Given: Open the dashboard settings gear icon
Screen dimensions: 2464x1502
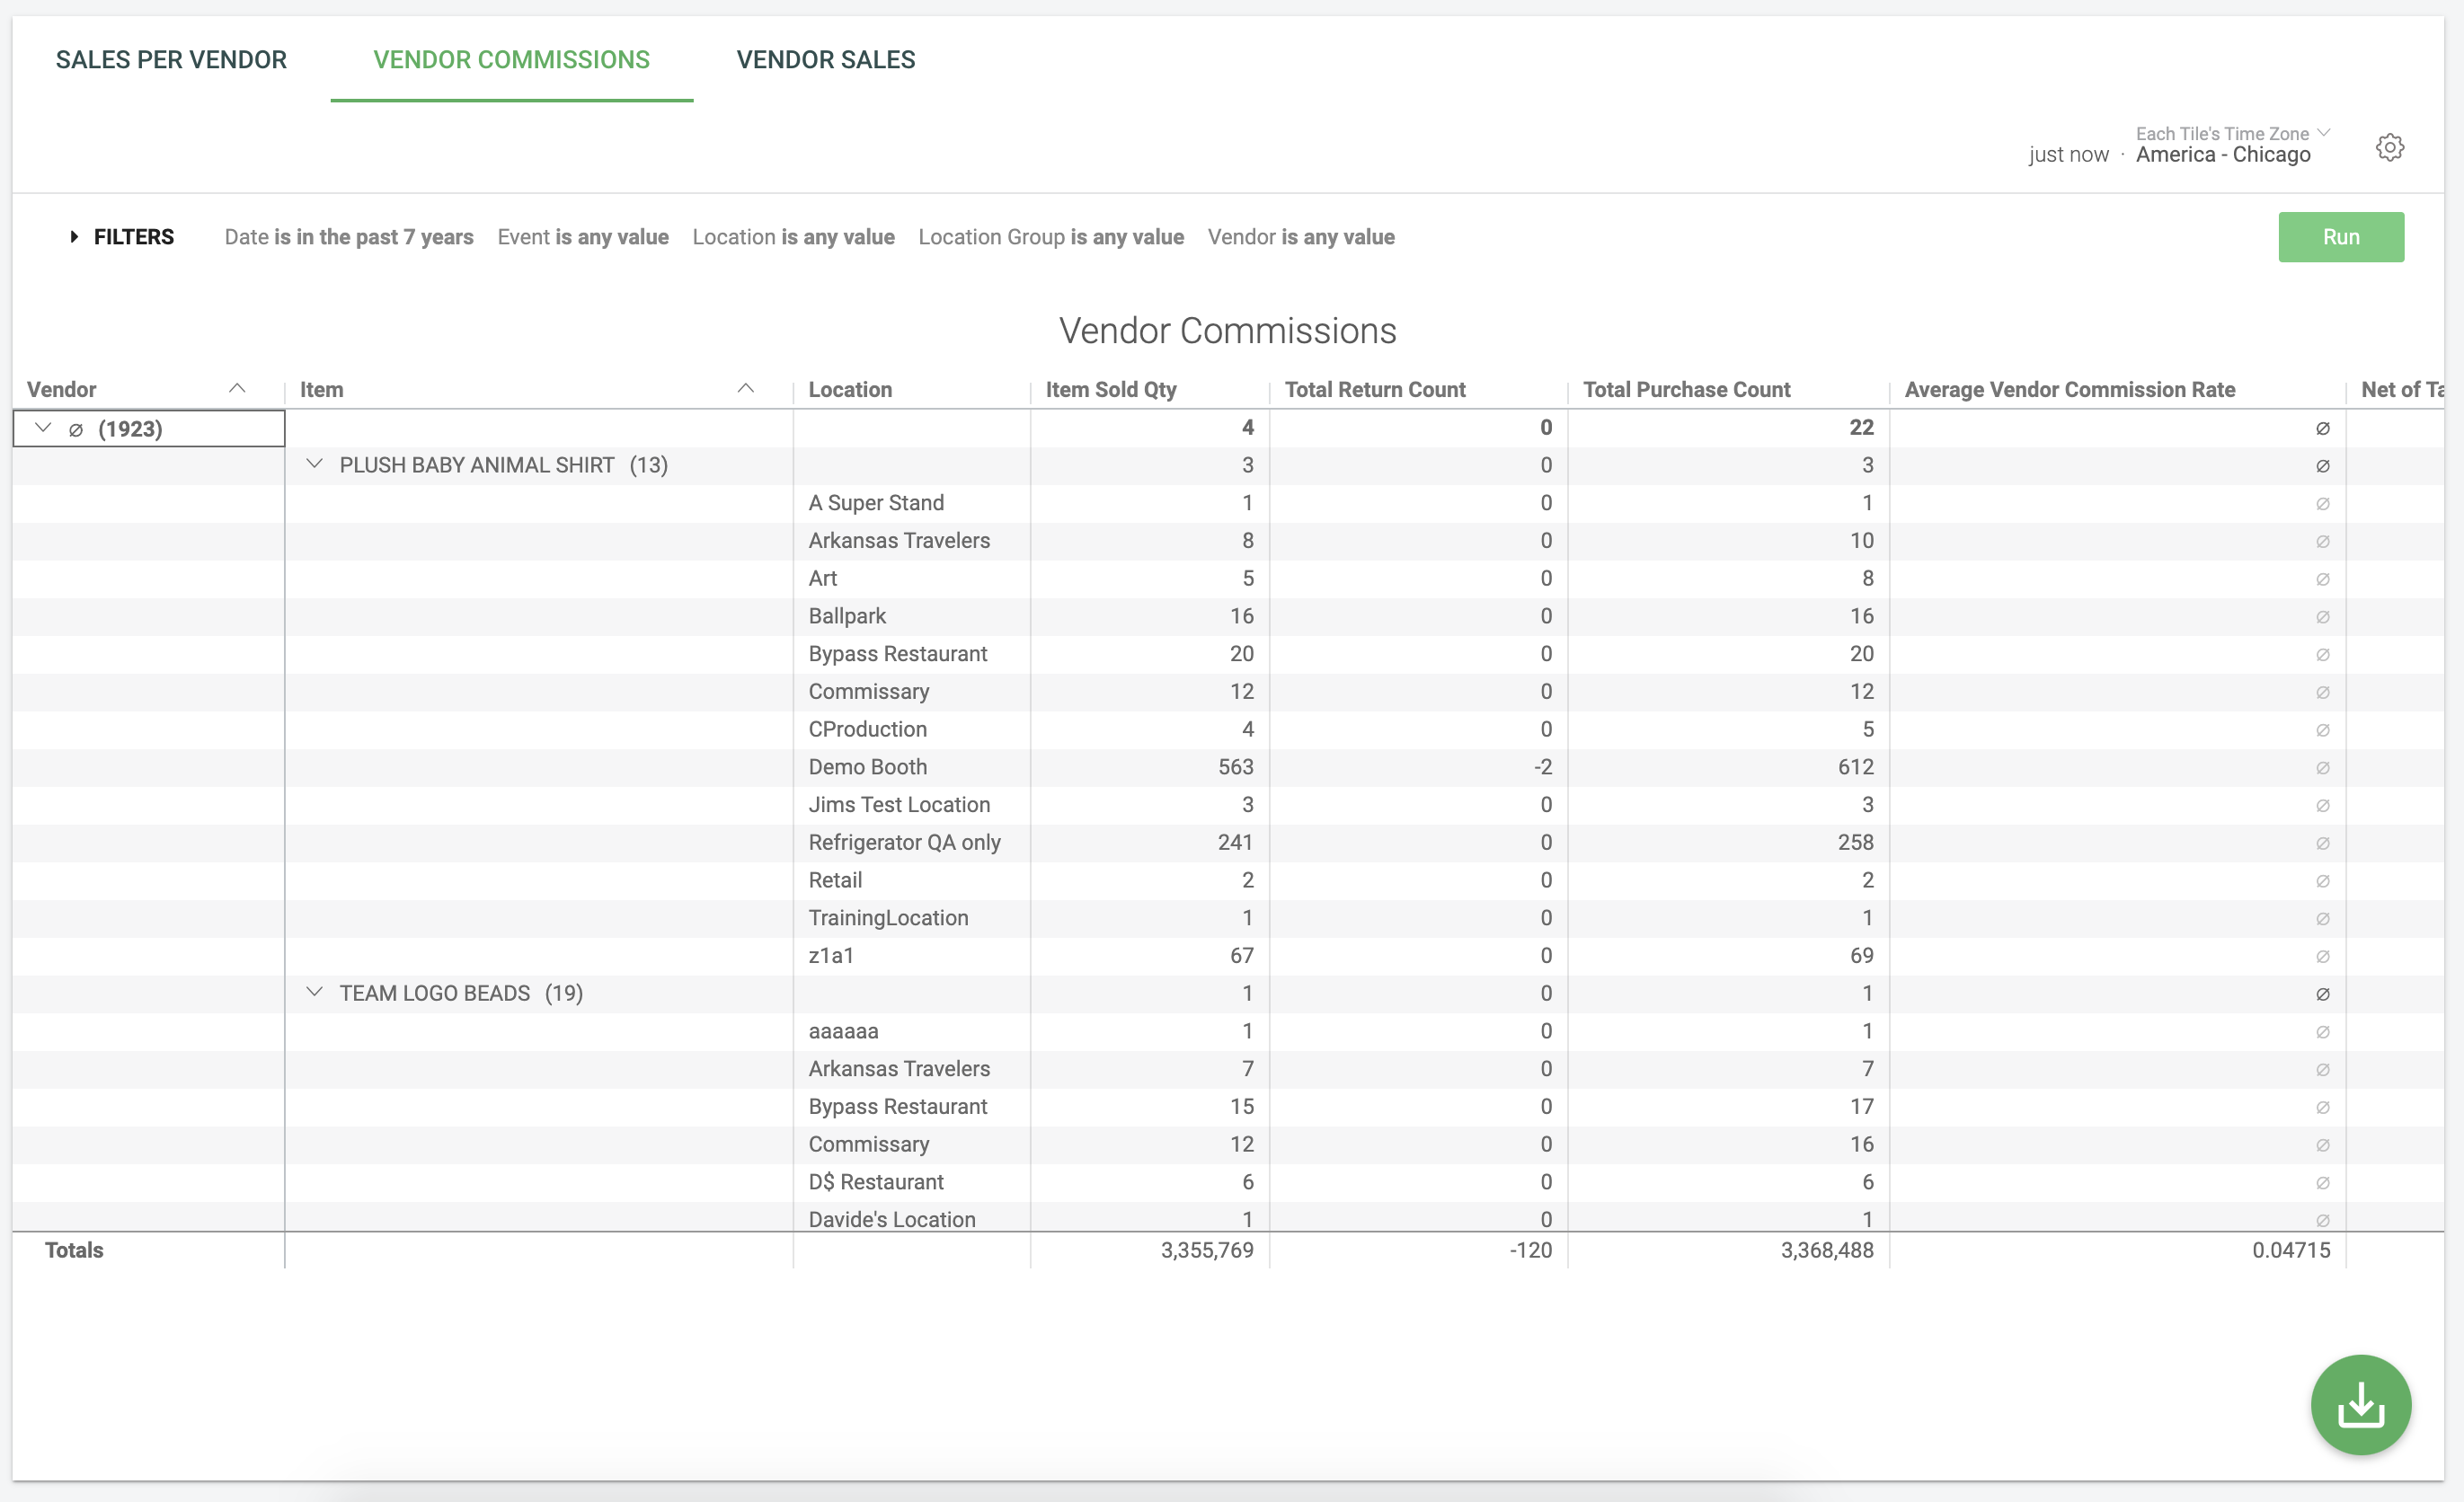Looking at the screenshot, I should (2389, 147).
